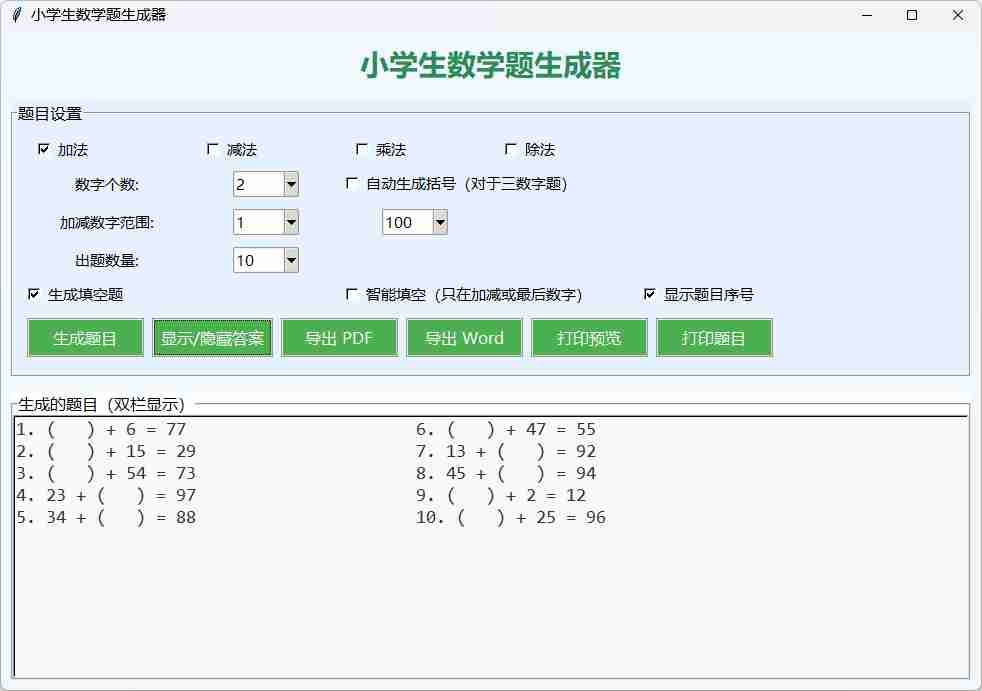
Task: Click the feather app icon in title bar
Action: click(x=16, y=15)
